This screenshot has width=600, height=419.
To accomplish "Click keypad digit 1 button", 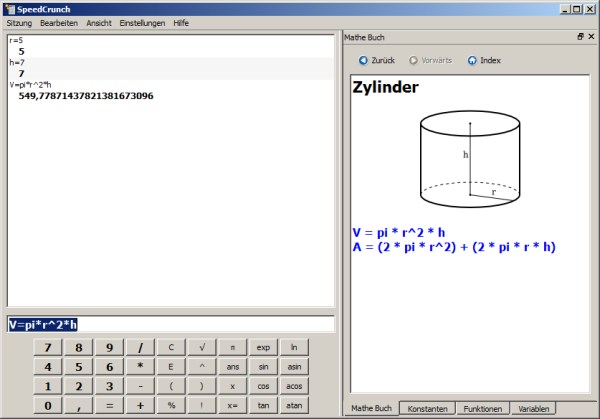I will (48, 386).
